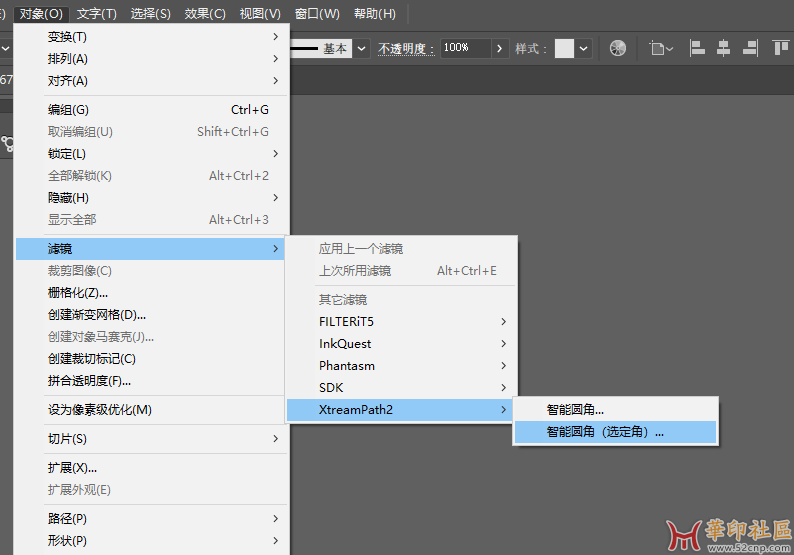Choose 智能圆角（选定角）... filter
The height and width of the screenshot is (555, 794).
coord(616,432)
